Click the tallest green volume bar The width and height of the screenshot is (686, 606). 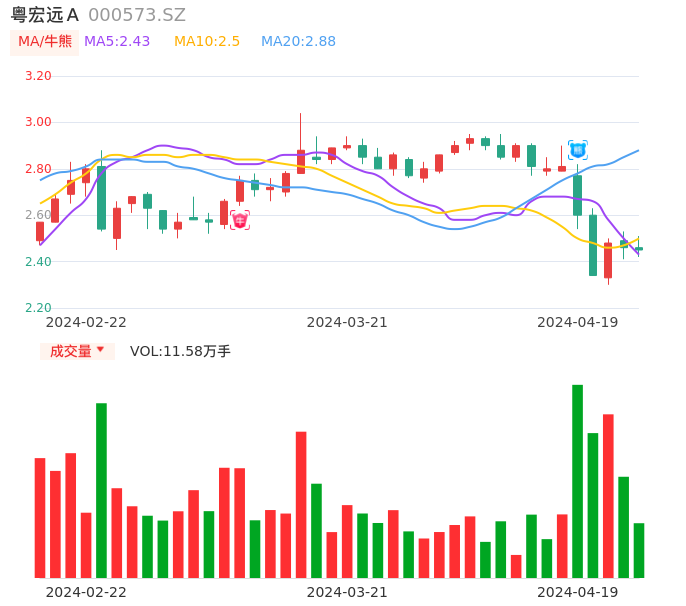(x=577, y=480)
